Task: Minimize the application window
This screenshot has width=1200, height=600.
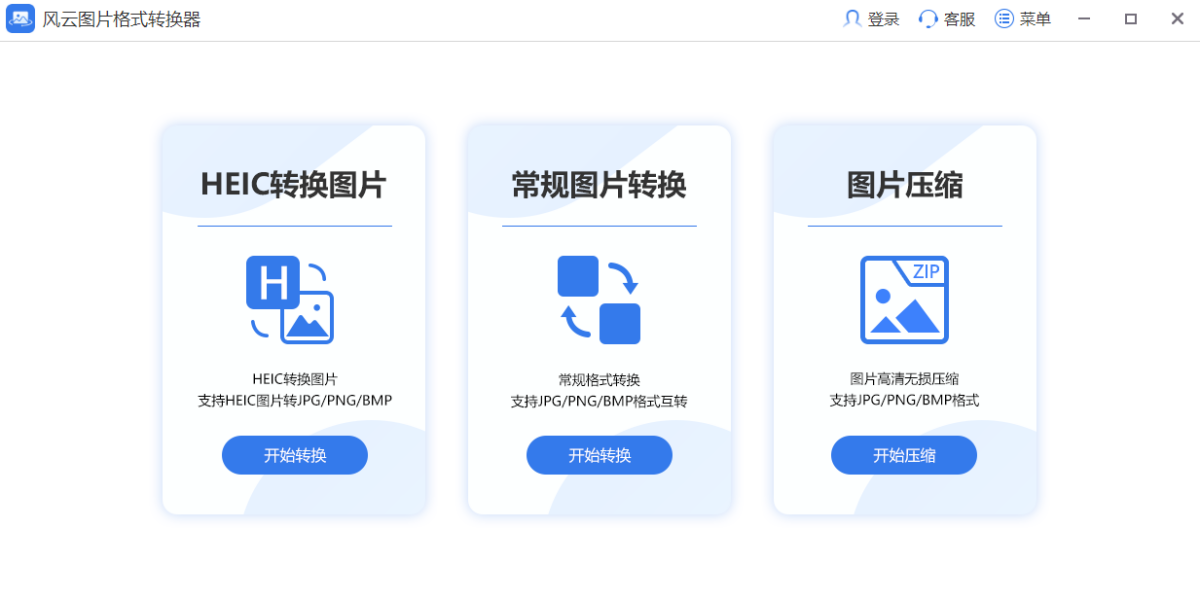Action: (x=1084, y=18)
